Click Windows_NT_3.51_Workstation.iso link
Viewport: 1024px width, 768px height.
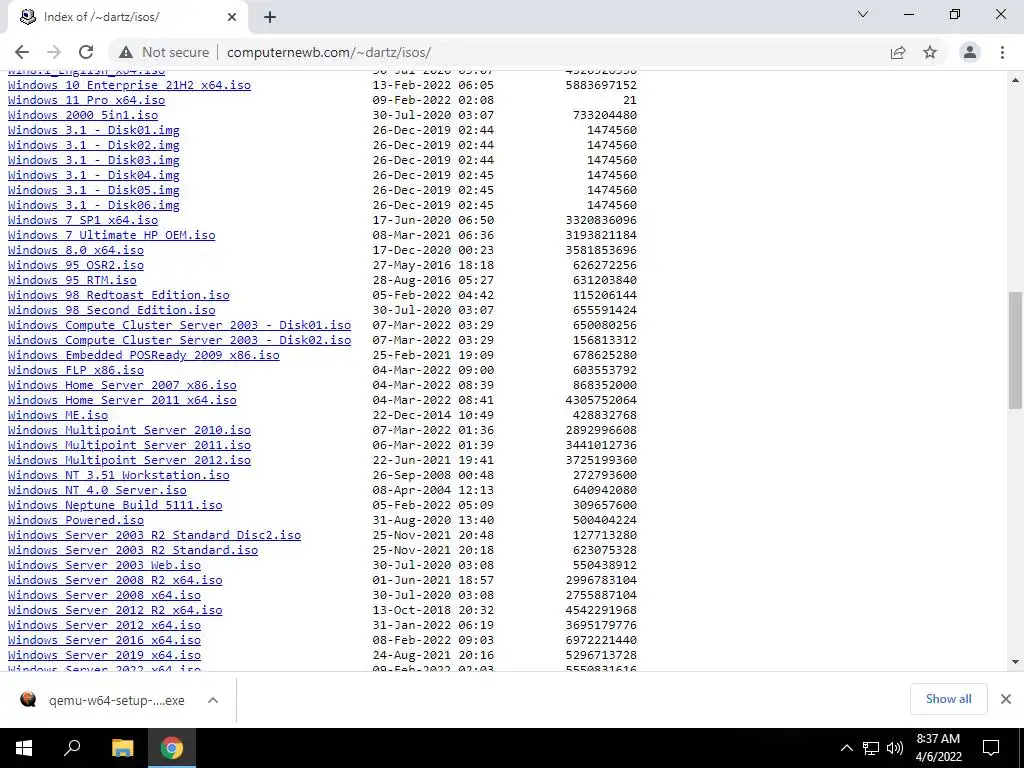tap(119, 475)
